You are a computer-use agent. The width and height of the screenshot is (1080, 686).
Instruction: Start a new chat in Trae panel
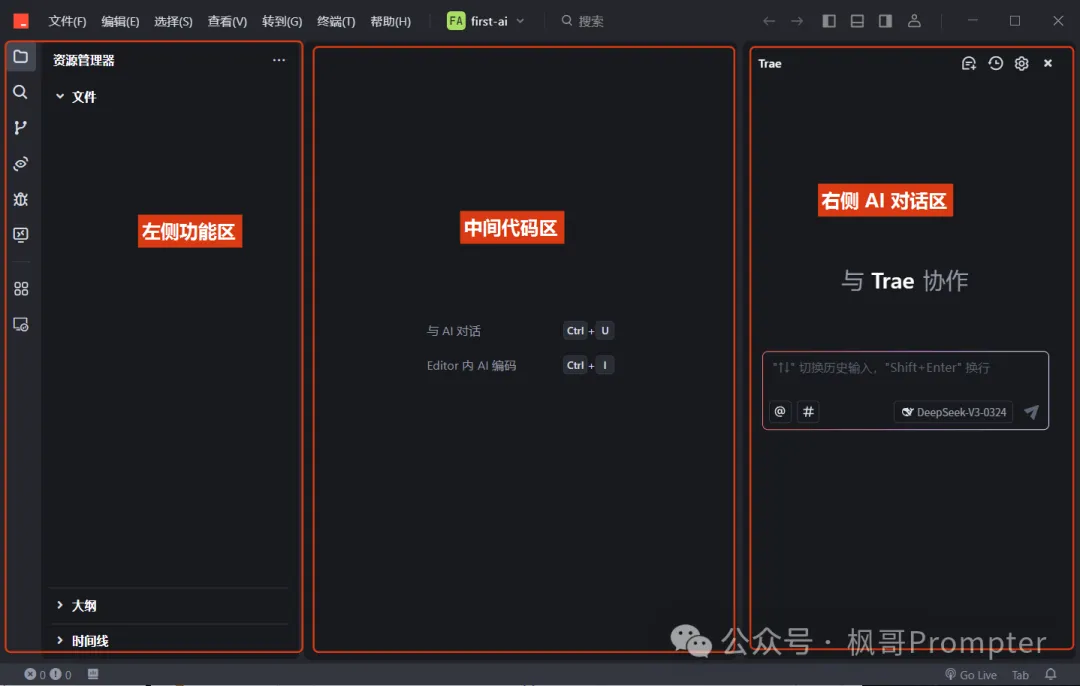[968, 63]
